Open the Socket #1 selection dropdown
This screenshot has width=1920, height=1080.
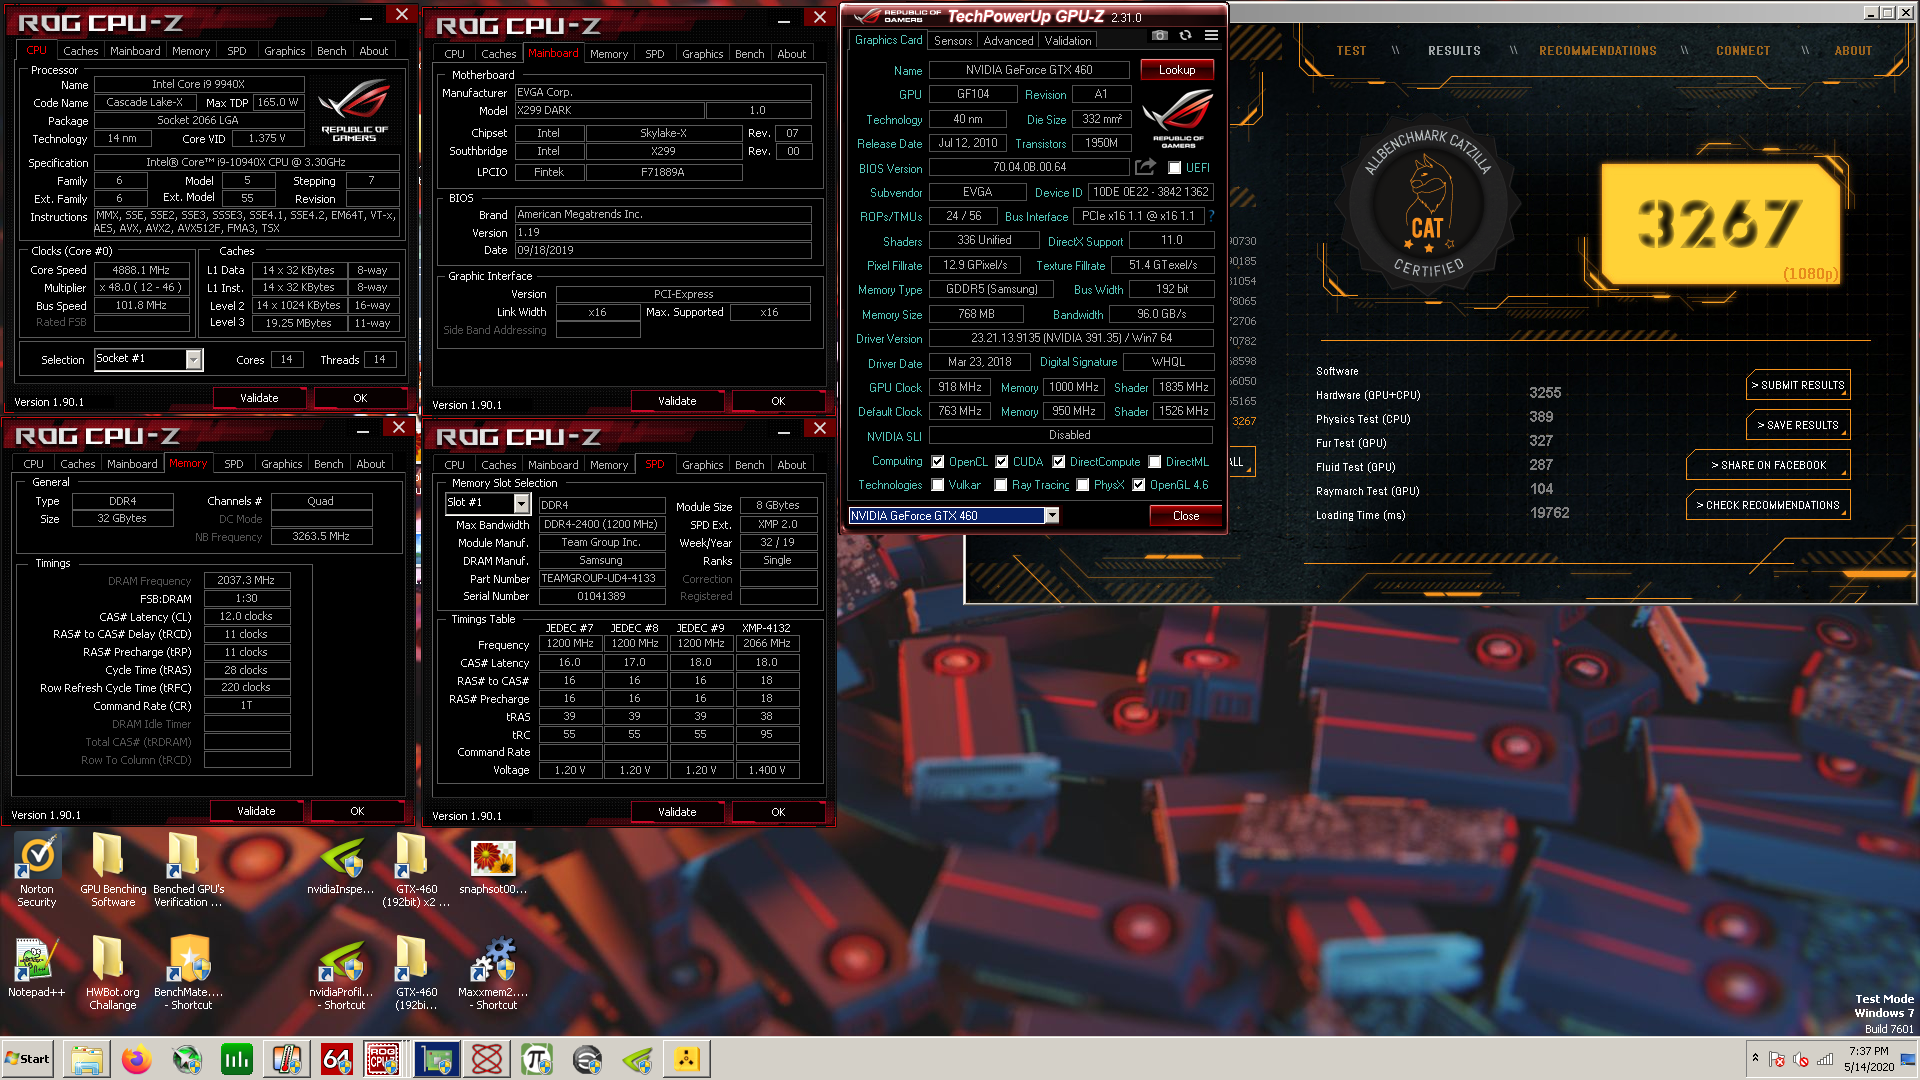[x=194, y=360]
